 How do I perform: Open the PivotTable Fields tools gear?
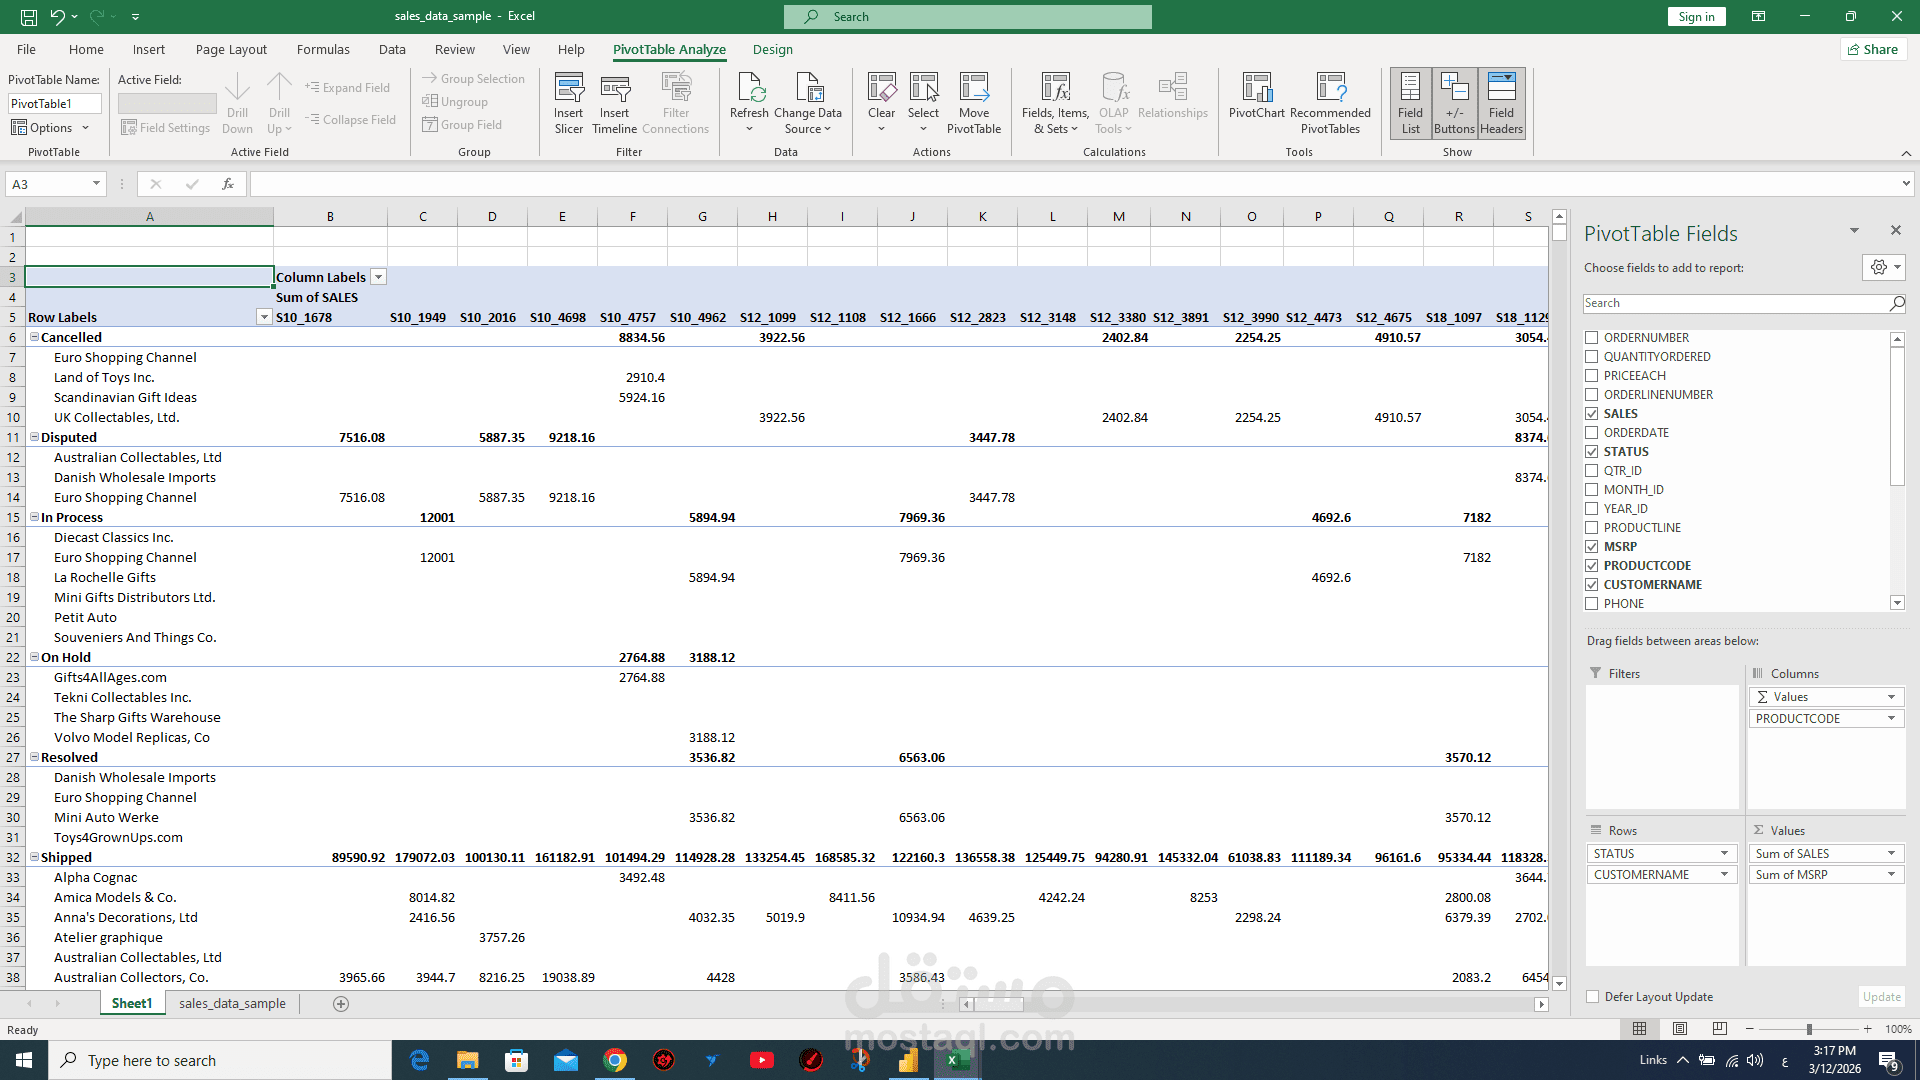1884,267
